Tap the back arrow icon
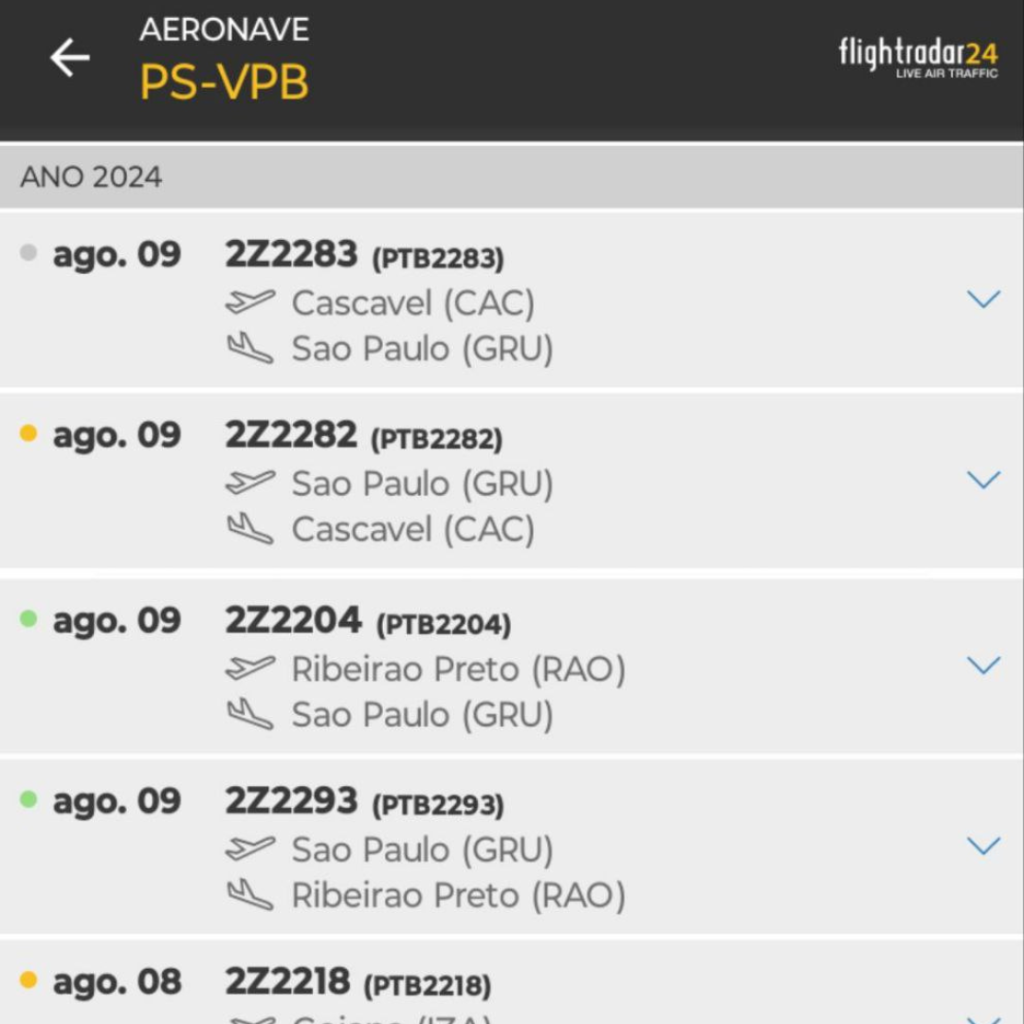This screenshot has width=1024, height=1024. point(70,58)
